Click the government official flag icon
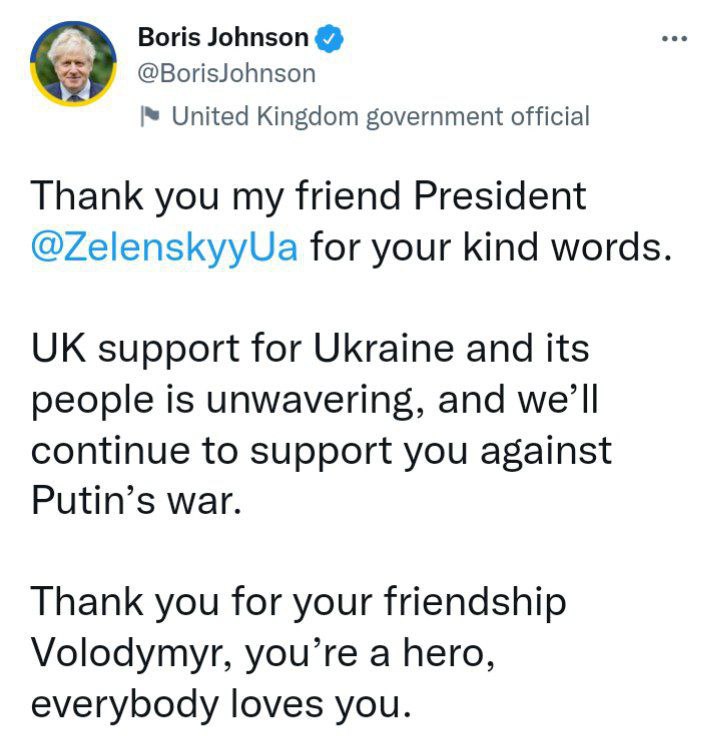The width and height of the screenshot is (720, 736). coord(149,116)
